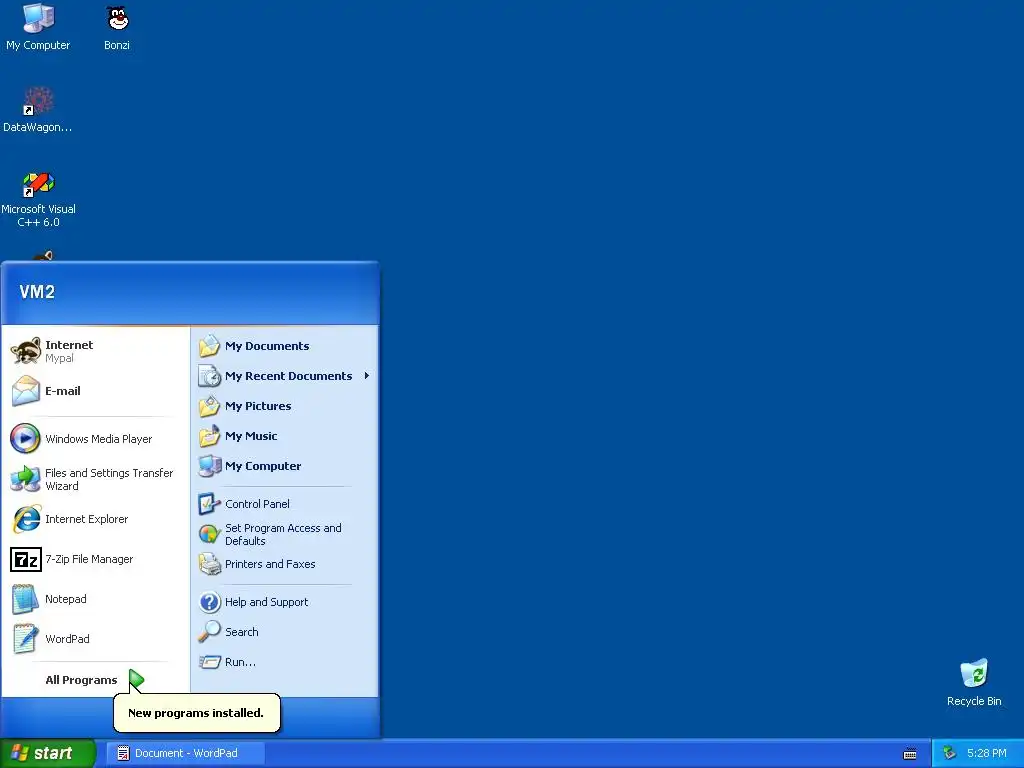Viewport: 1024px width, 768px height.
Task: Click the network tray icon beside the clock
Action: point(950,754)
